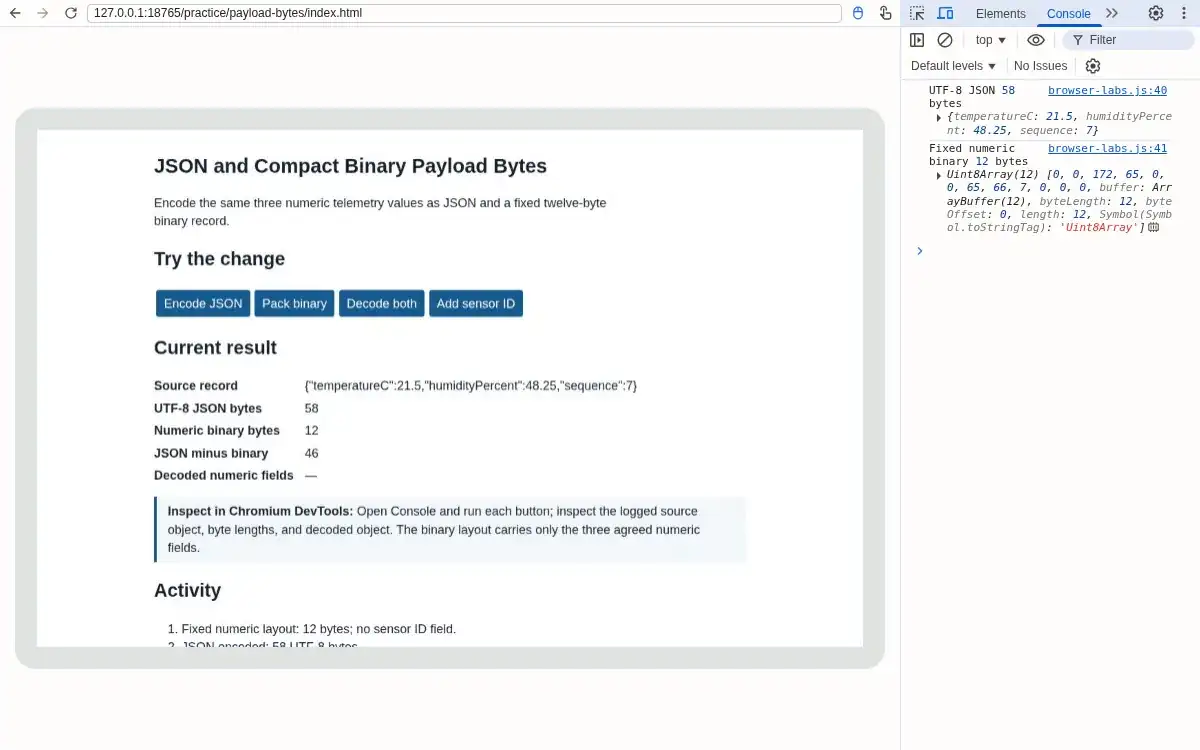
Task: Open browser-labs.js:40 source link
Action: click(1107, 91)
